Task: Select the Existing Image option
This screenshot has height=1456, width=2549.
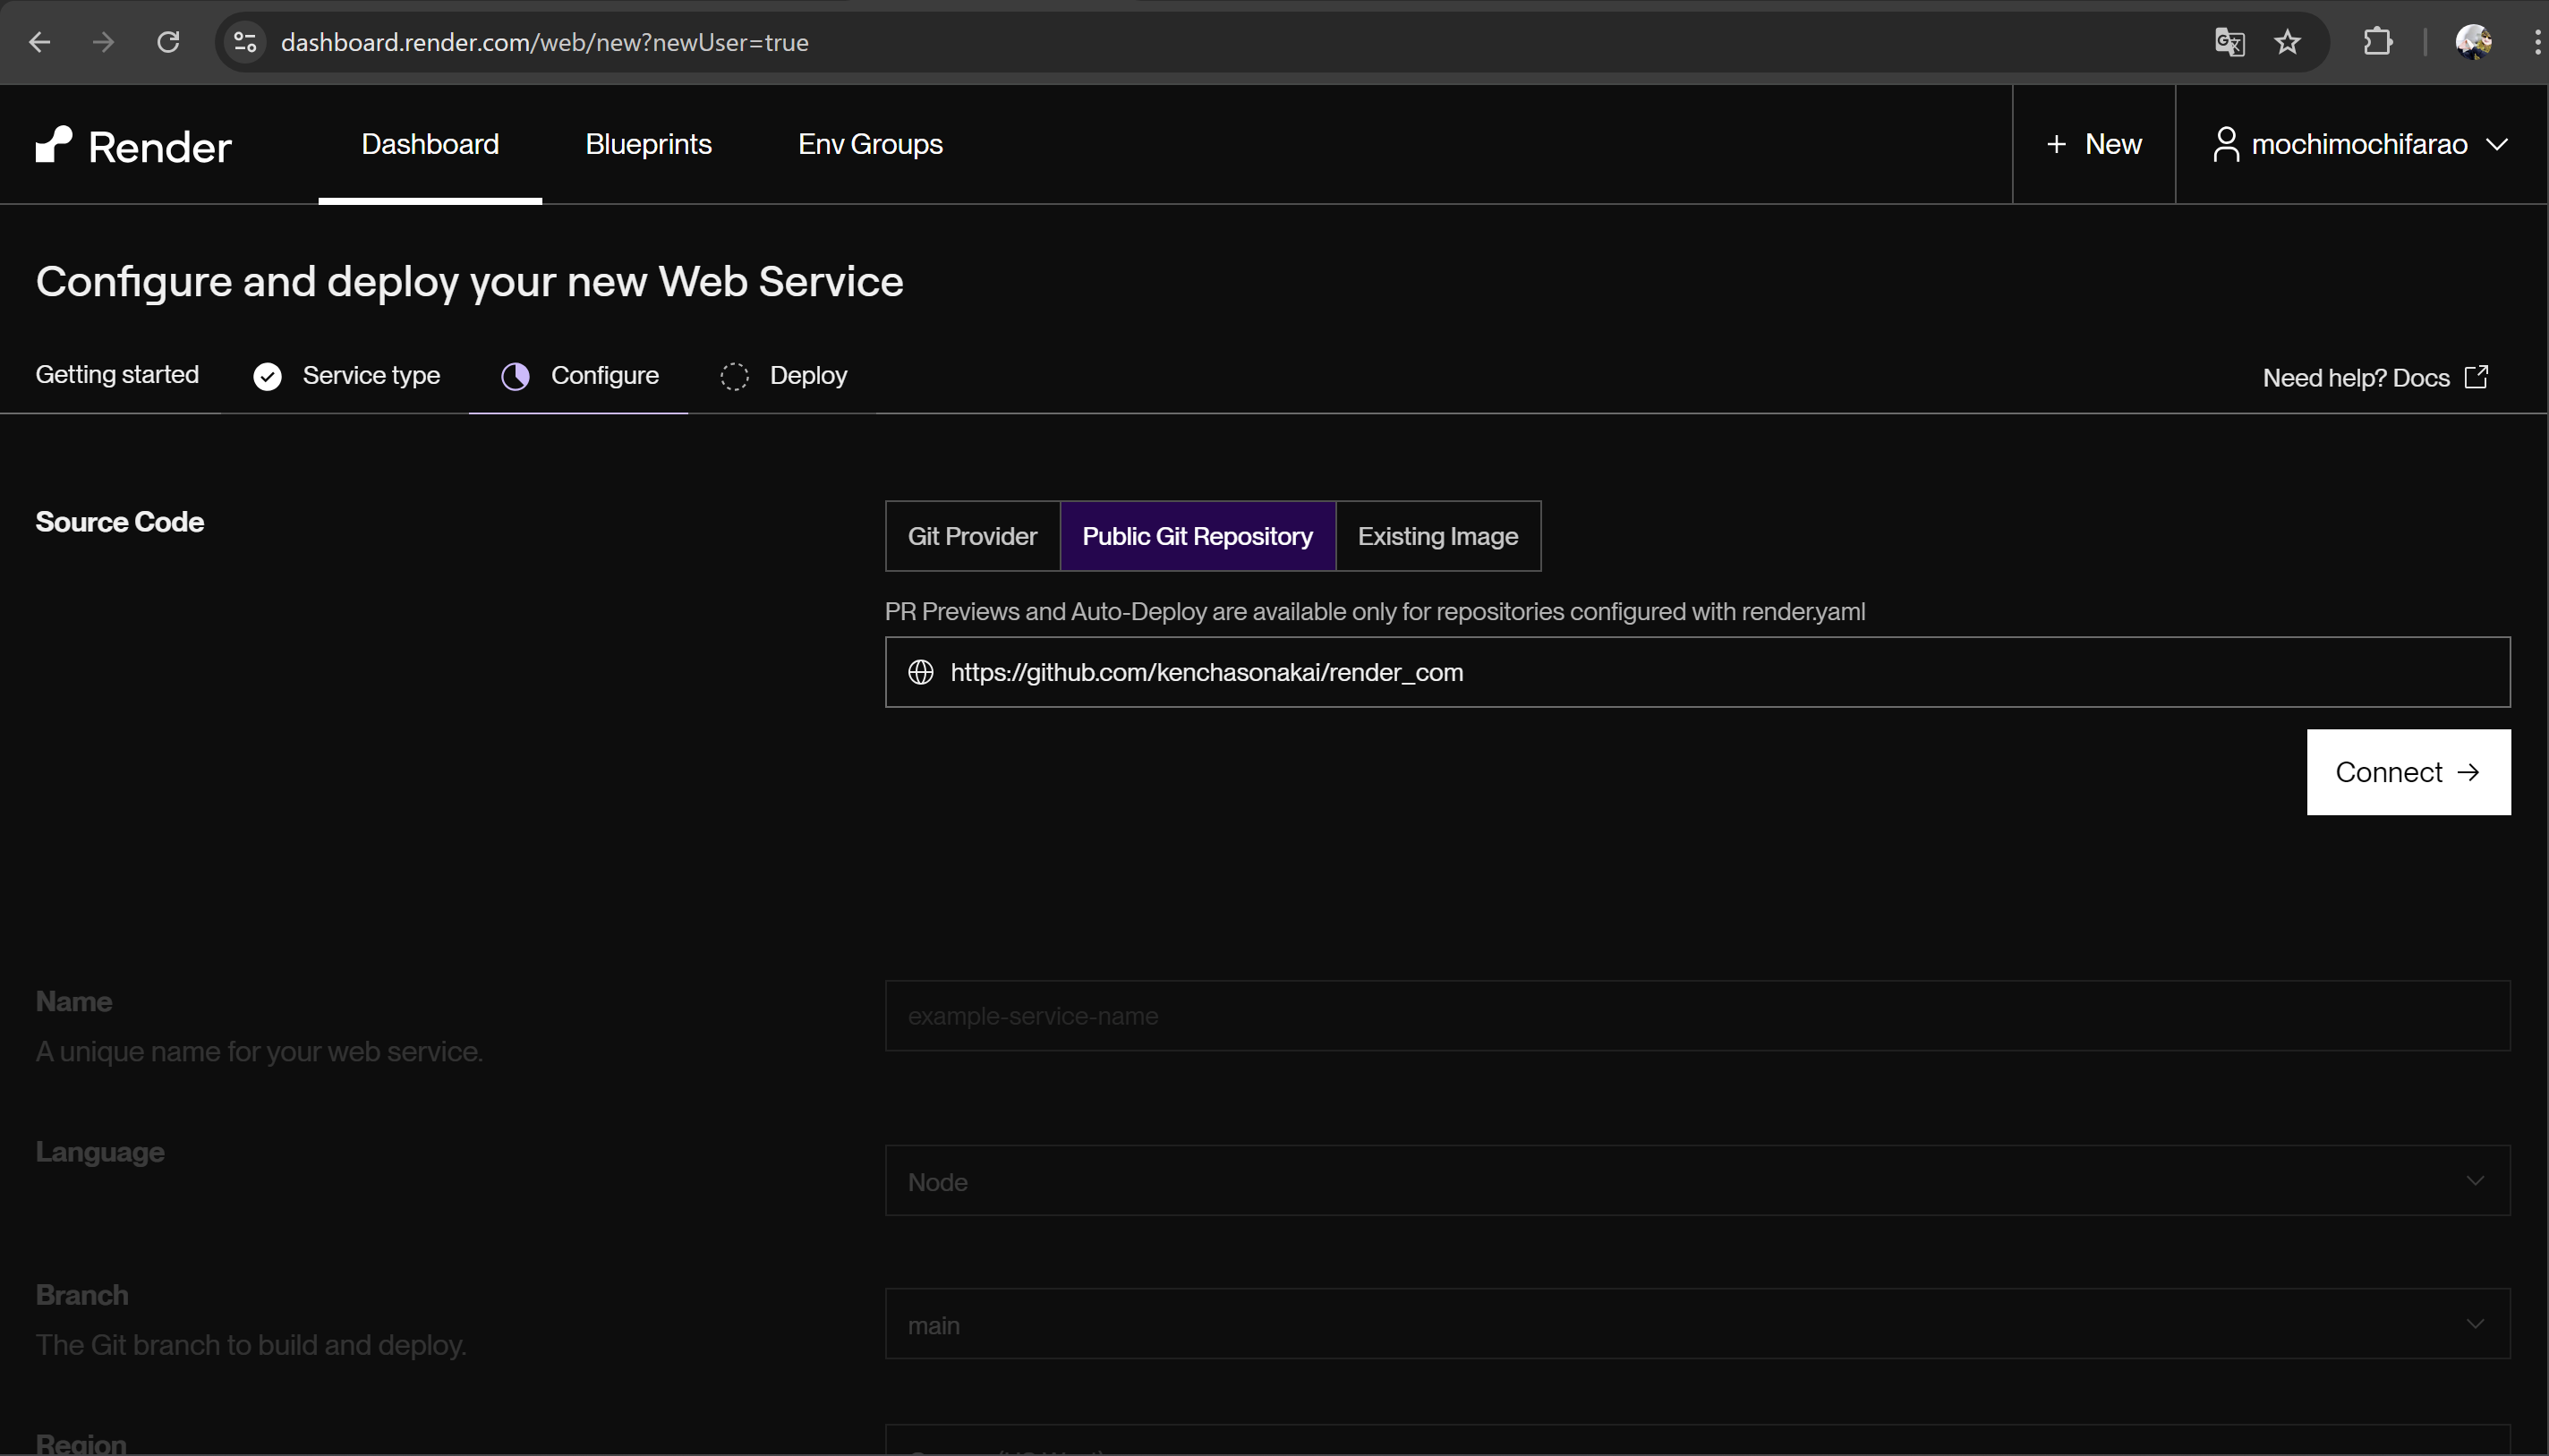Action: point(1438,537)
